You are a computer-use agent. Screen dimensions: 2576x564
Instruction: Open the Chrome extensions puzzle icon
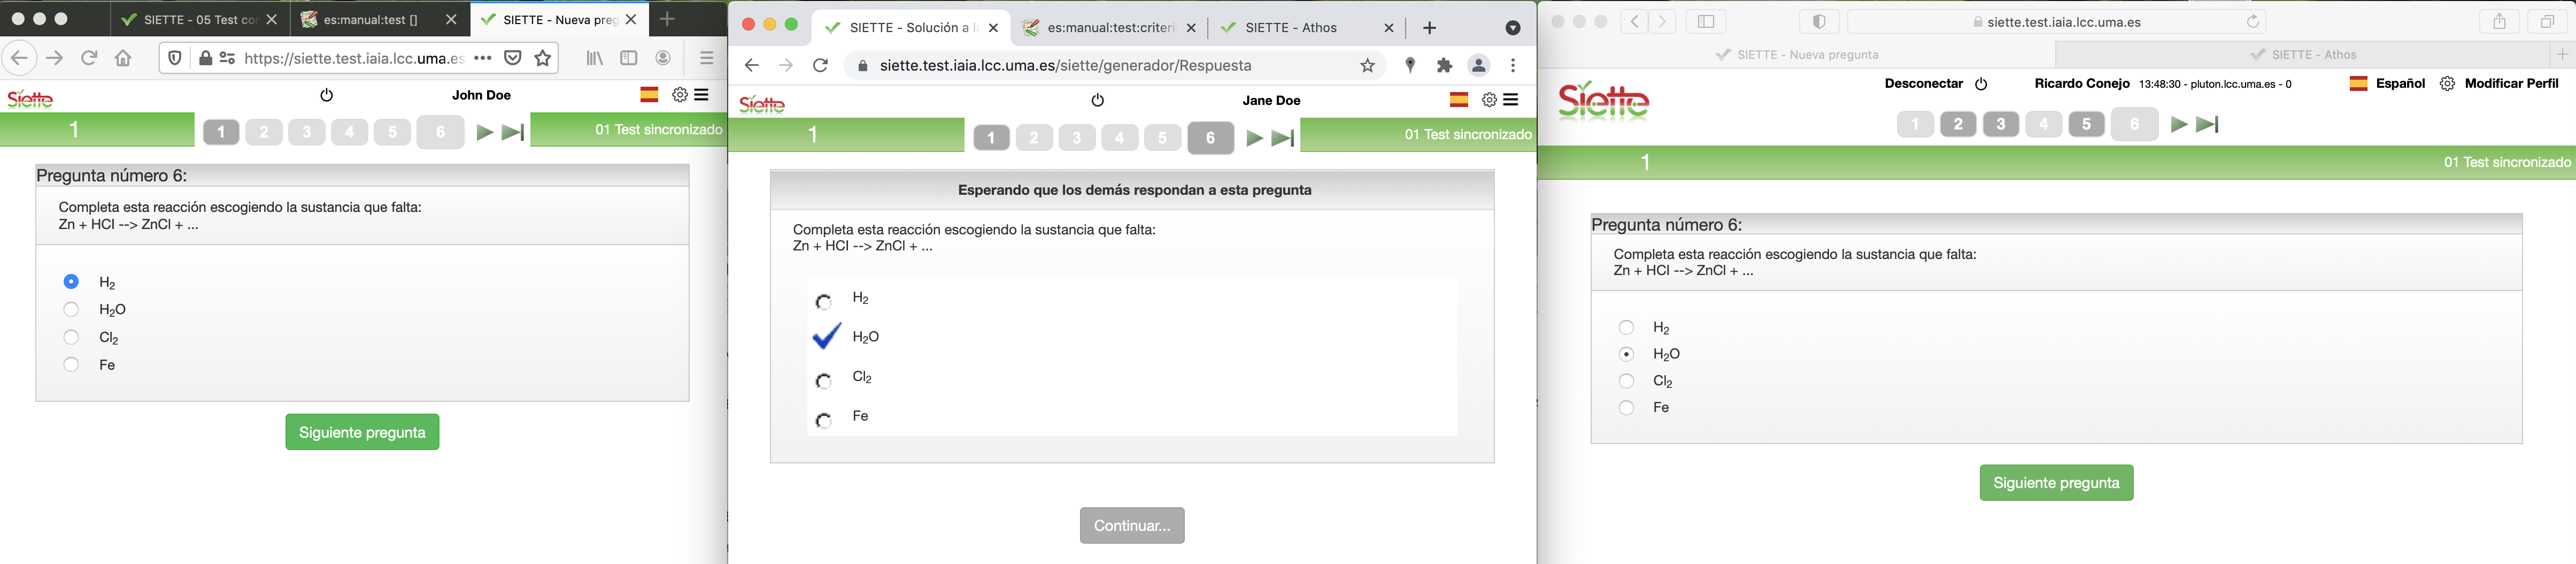coord(1444,66)
